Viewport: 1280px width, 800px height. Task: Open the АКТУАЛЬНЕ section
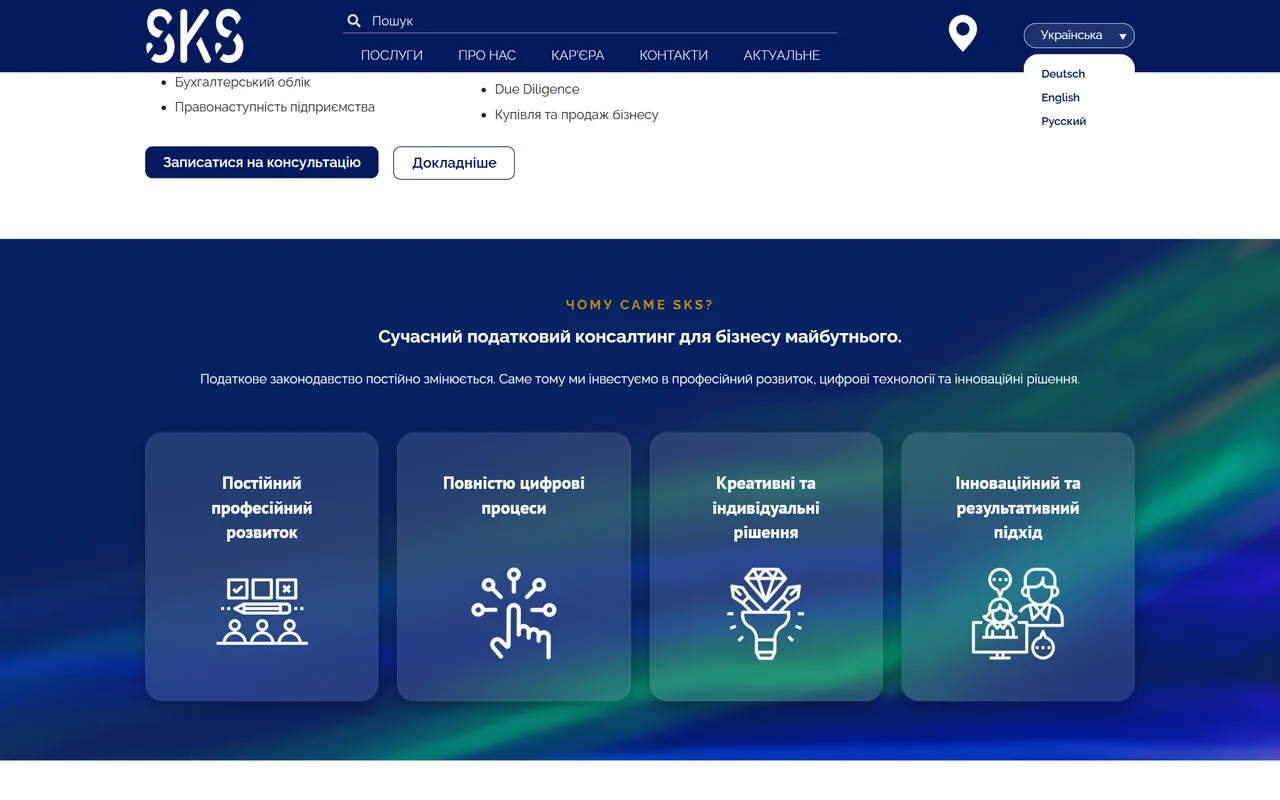[782, 56]
